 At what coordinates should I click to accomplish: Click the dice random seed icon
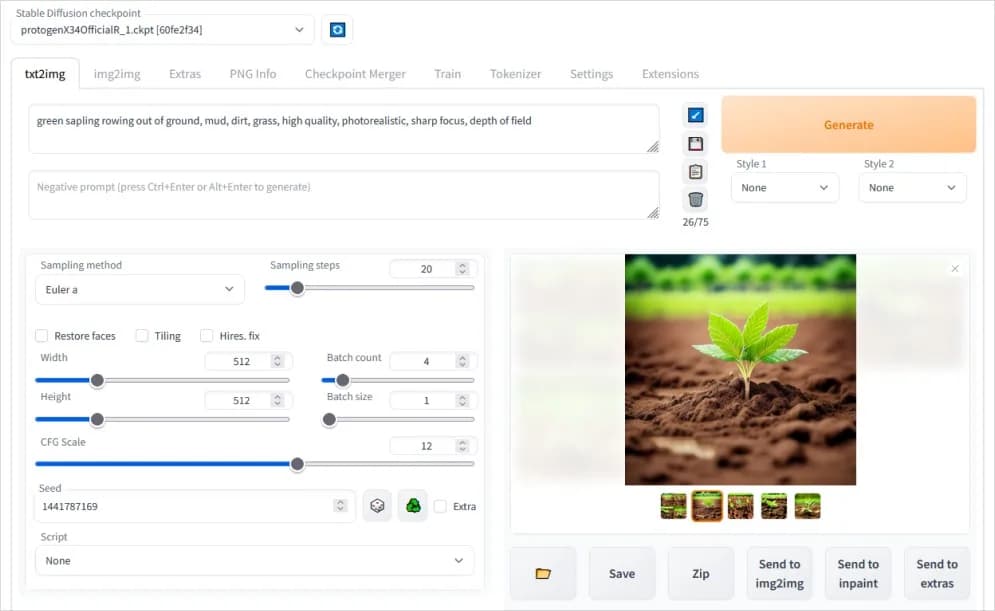(x=377, y=506)
